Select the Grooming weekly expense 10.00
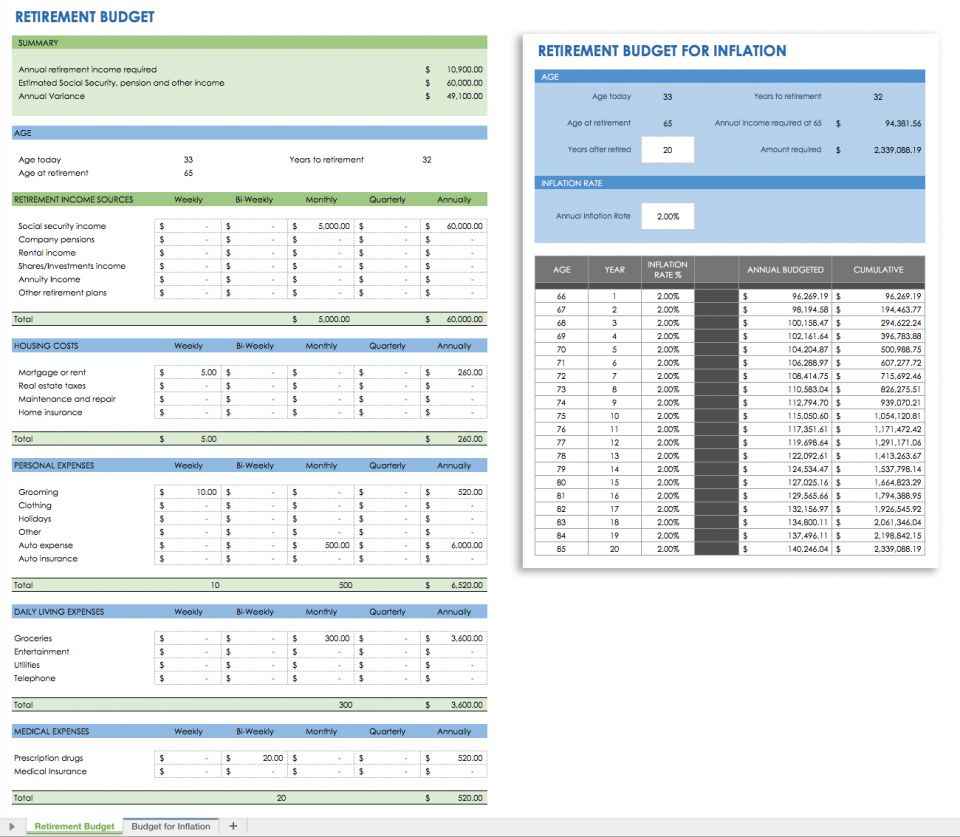This screenshot has height=837, width=960. tap(198, 491)
